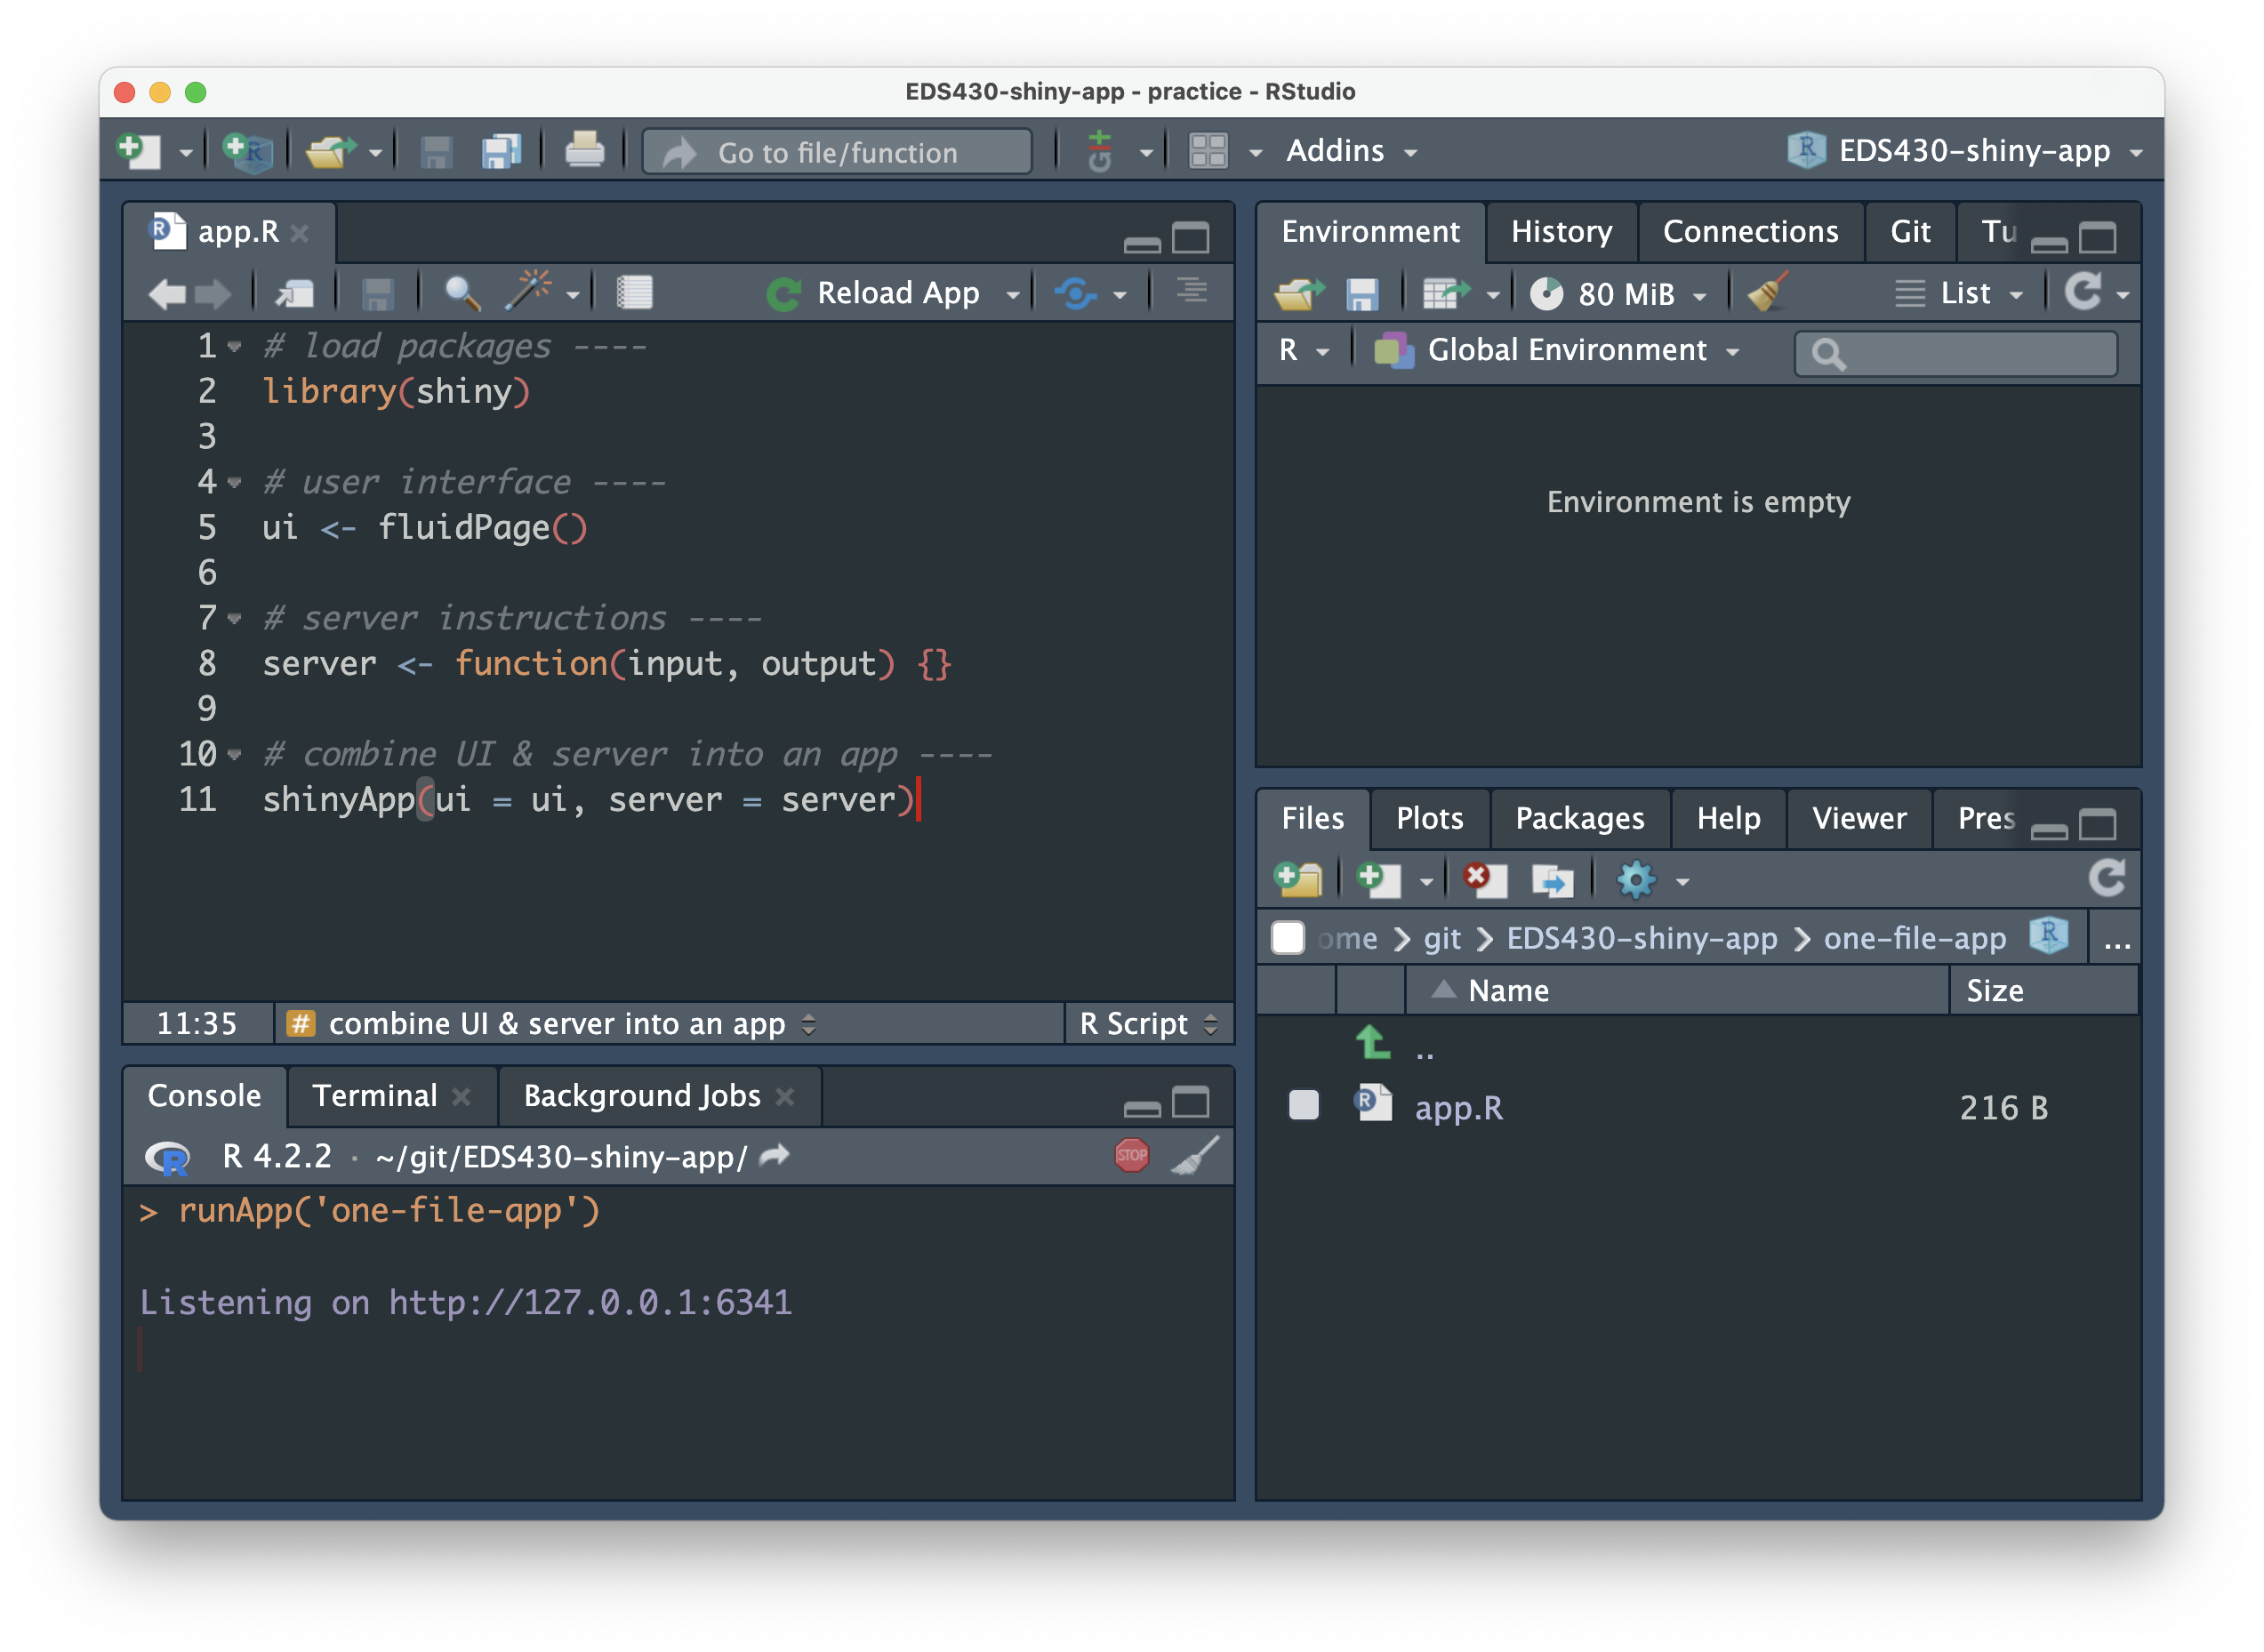
Task: Toggle the select-all checkbox in Files breadcrumb bar
Action: [1288, 937]
